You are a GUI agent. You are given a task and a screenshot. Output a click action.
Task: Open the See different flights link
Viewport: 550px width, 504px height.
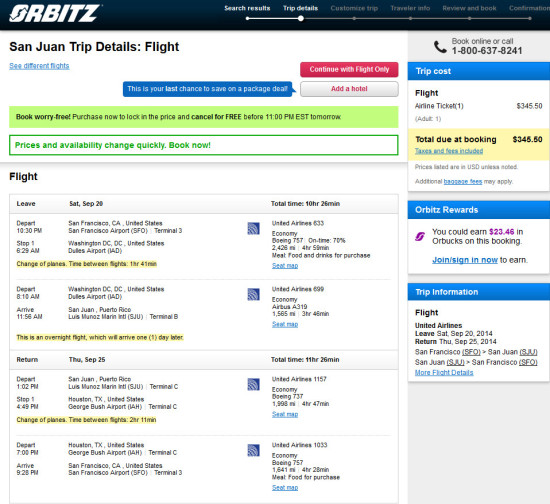pos(39,66)
